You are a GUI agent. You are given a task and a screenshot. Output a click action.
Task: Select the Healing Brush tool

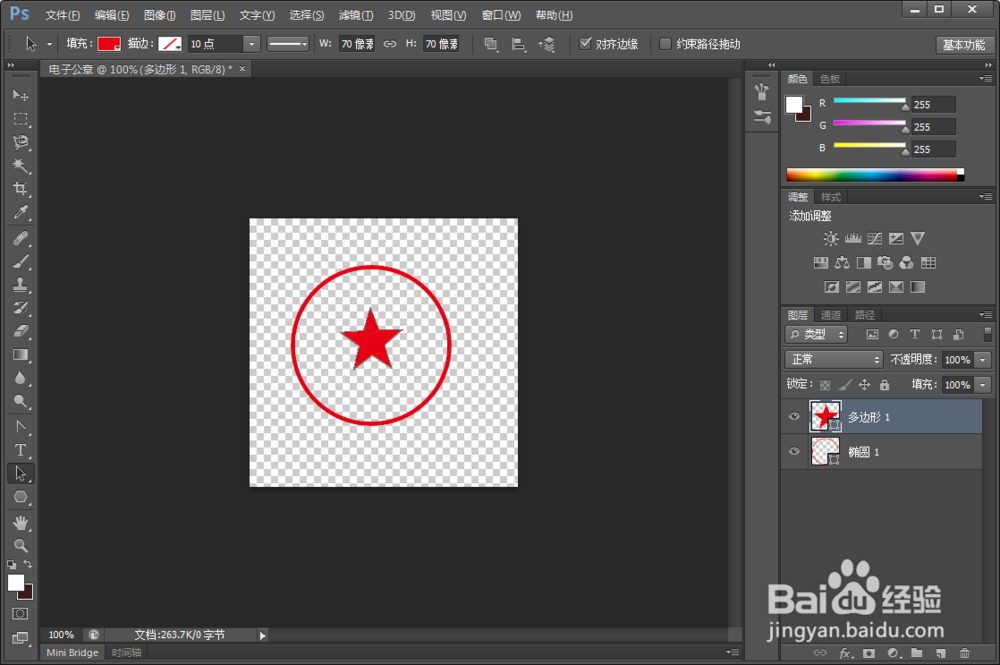point(20,238)
